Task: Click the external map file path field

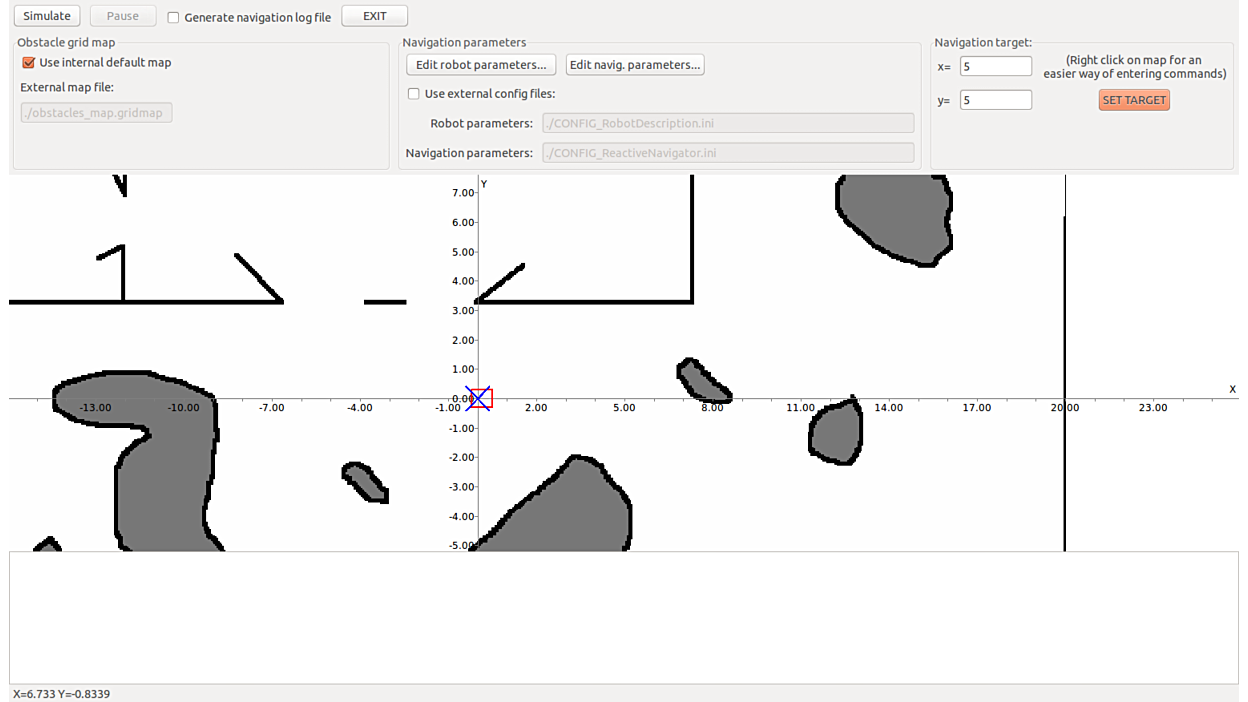Action: click(96, 113)
